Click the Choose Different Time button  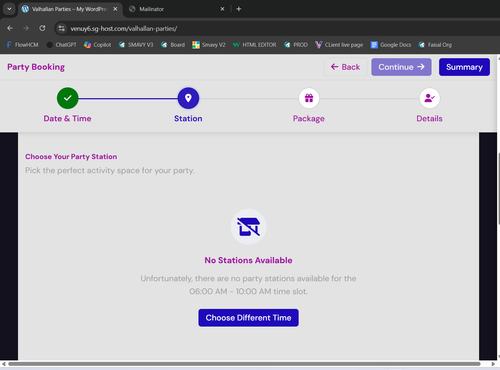248,318
